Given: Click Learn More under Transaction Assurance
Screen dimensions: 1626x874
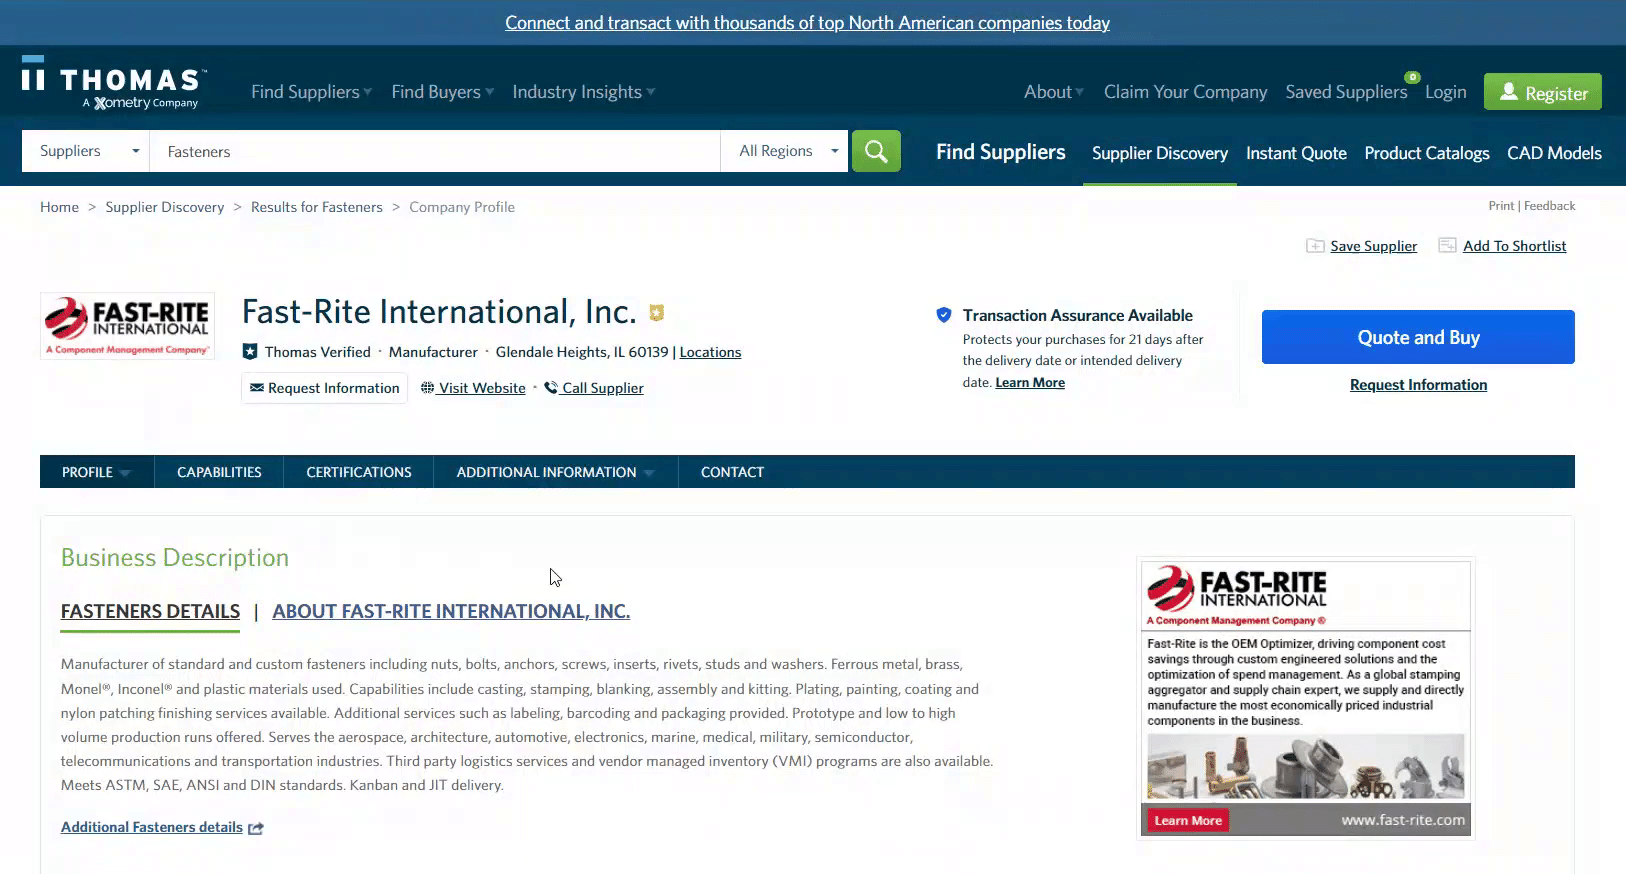Looking at the screenshot, I should pos(1030,383).
